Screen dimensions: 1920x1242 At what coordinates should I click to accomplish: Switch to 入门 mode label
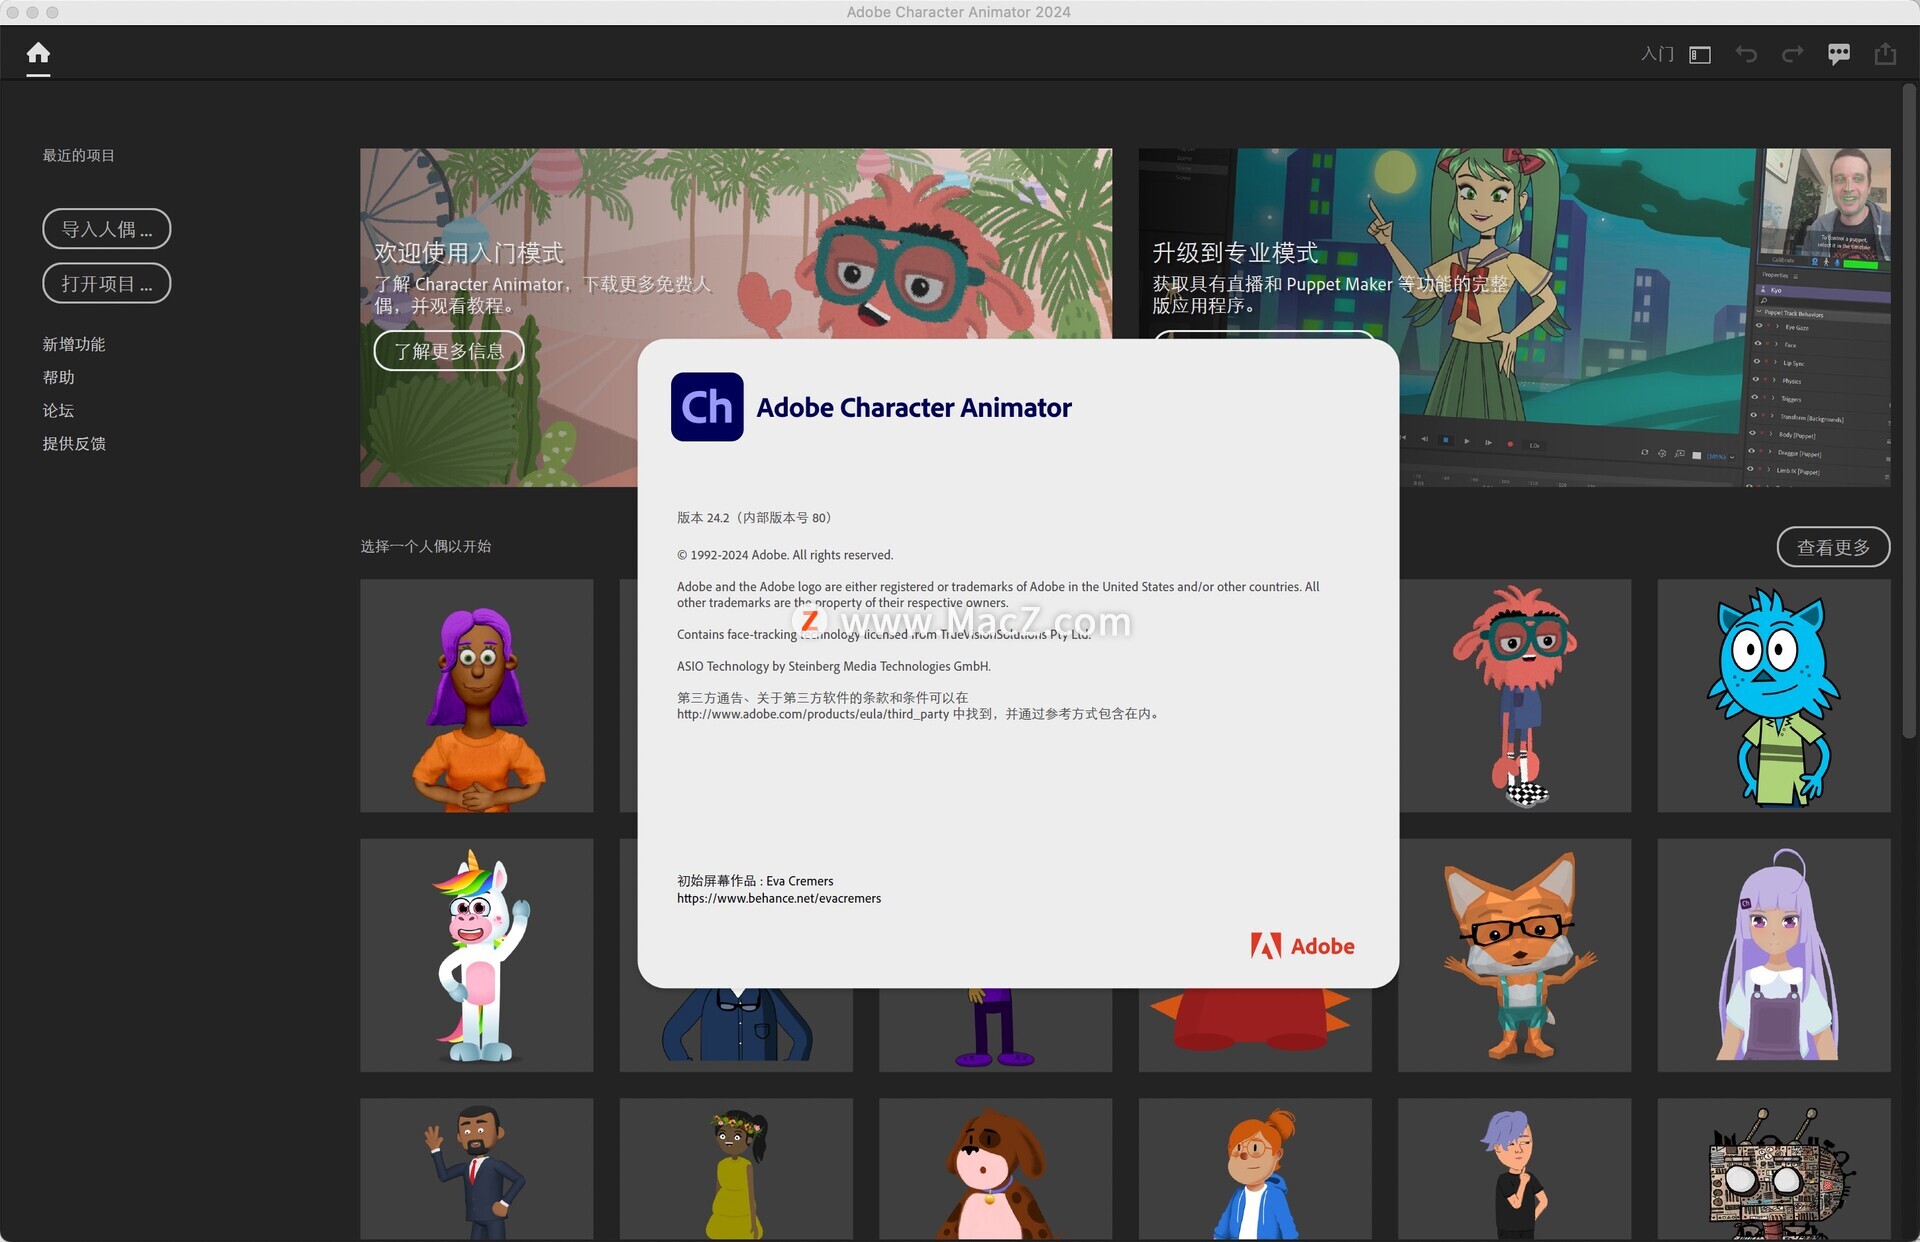tap(1657, 54)
